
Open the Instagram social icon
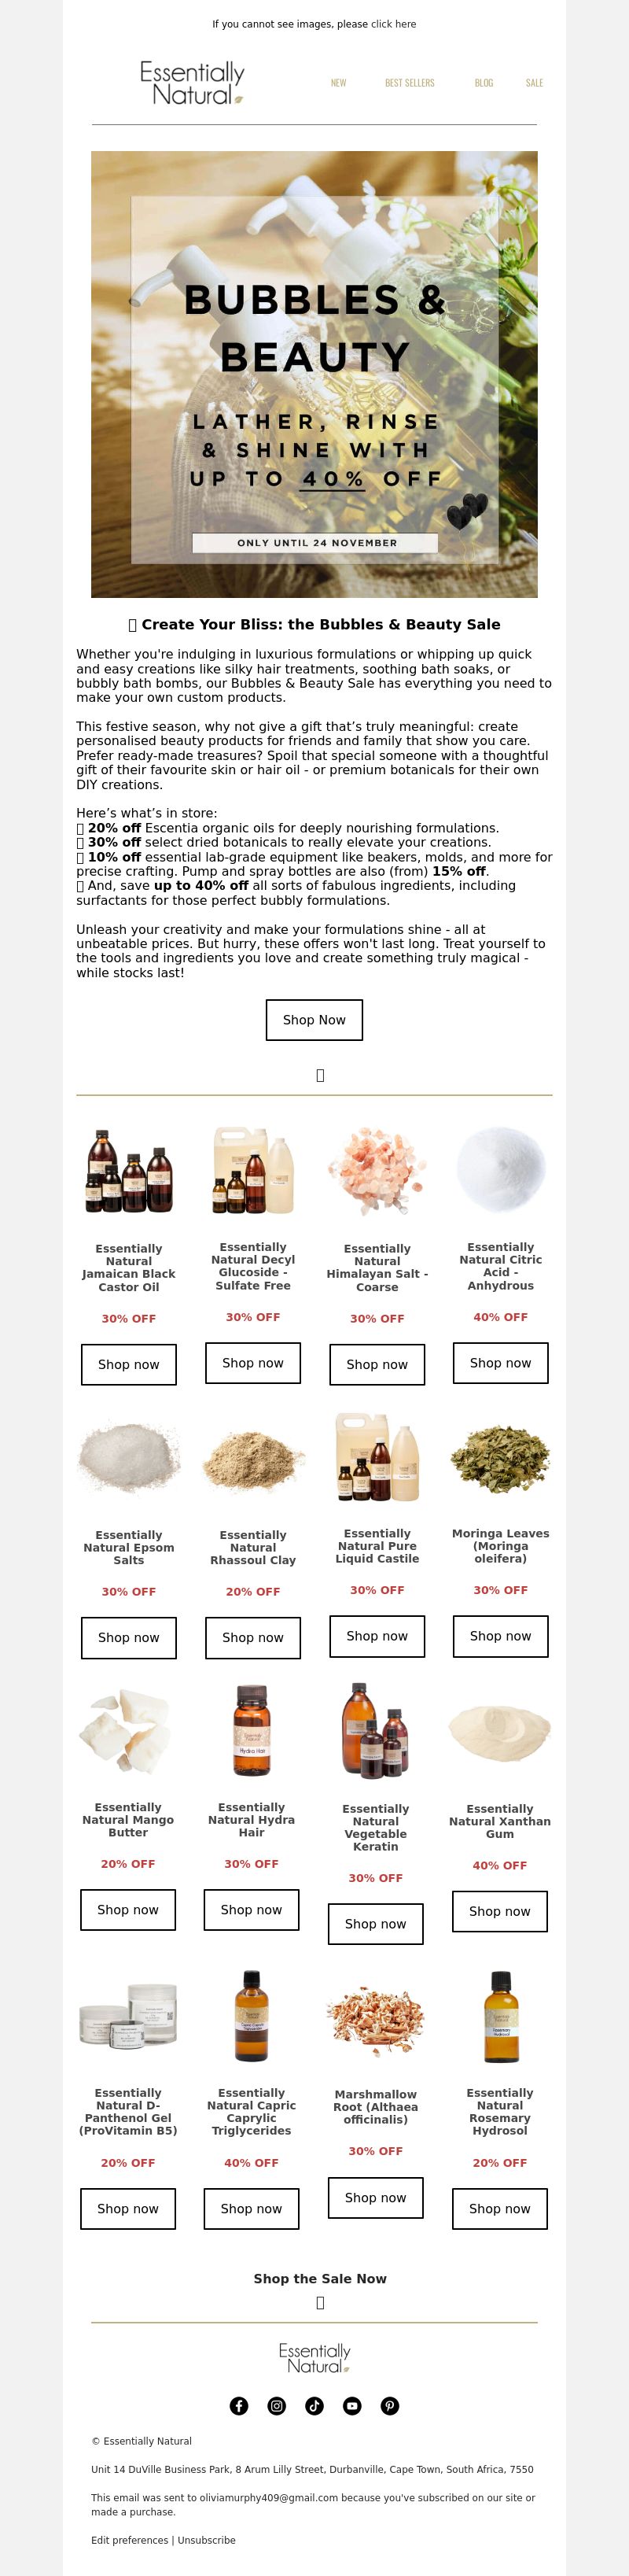277,2406
